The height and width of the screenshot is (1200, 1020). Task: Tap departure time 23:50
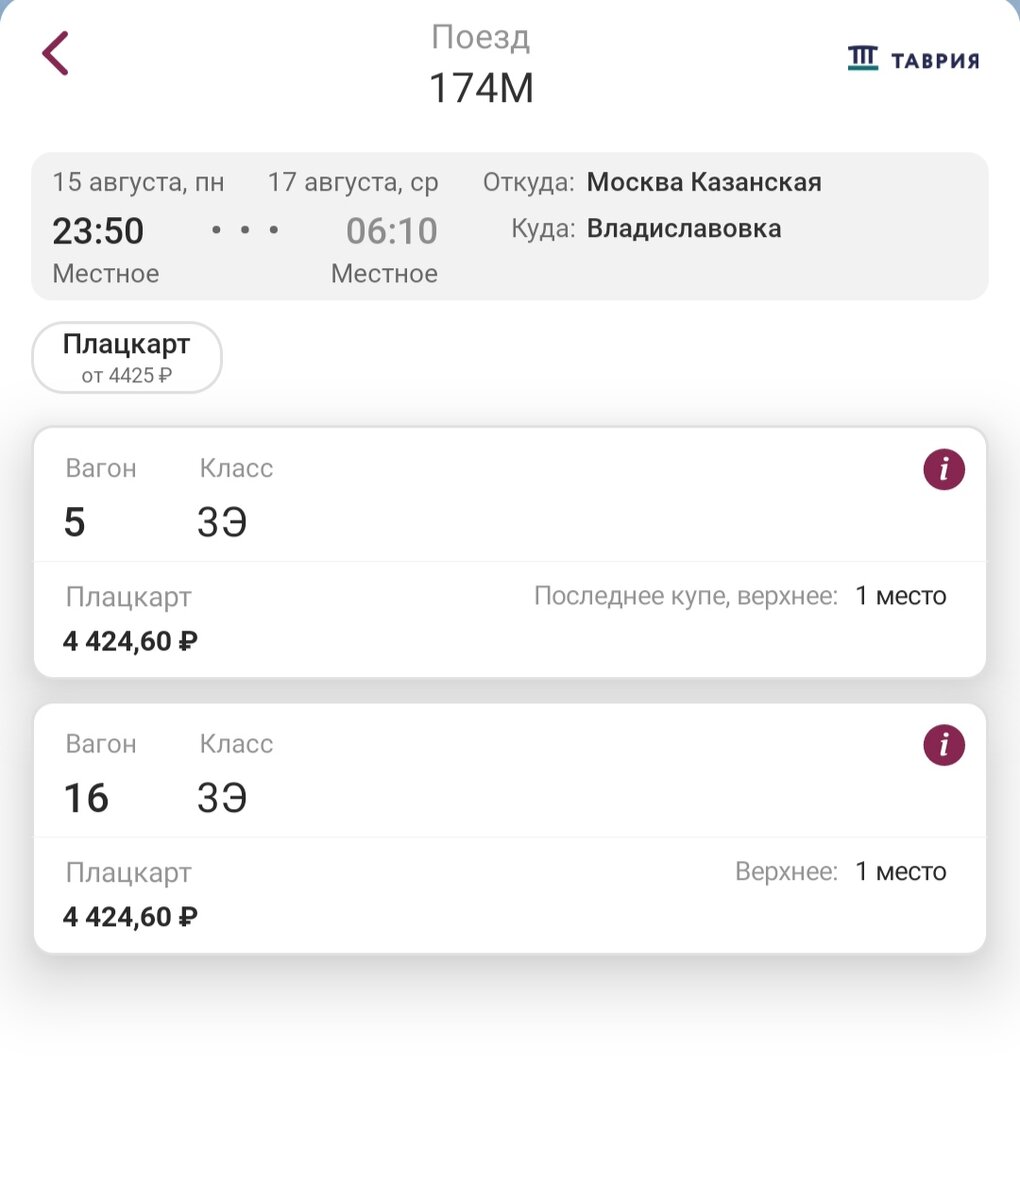[x=98, y=231]
